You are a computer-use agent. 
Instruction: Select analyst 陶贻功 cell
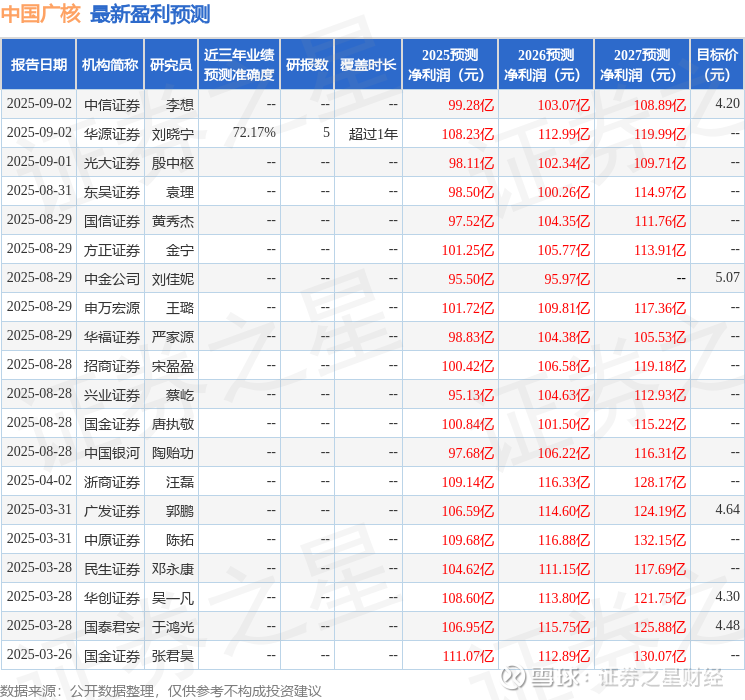[173, 453]
